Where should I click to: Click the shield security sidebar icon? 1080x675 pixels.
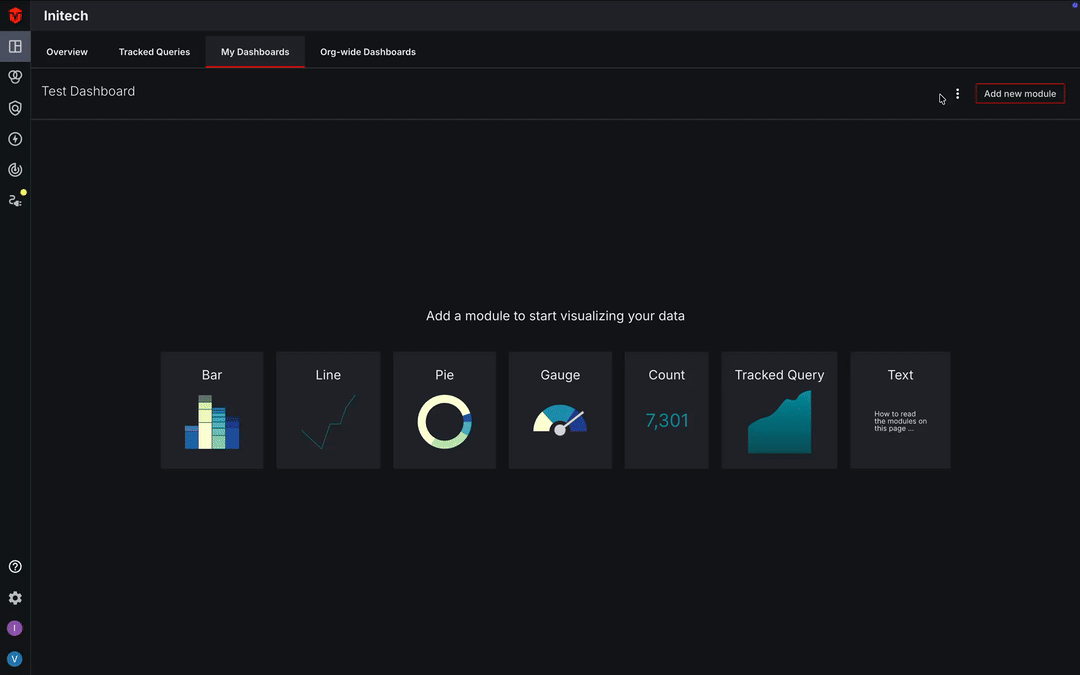point(14,107)
